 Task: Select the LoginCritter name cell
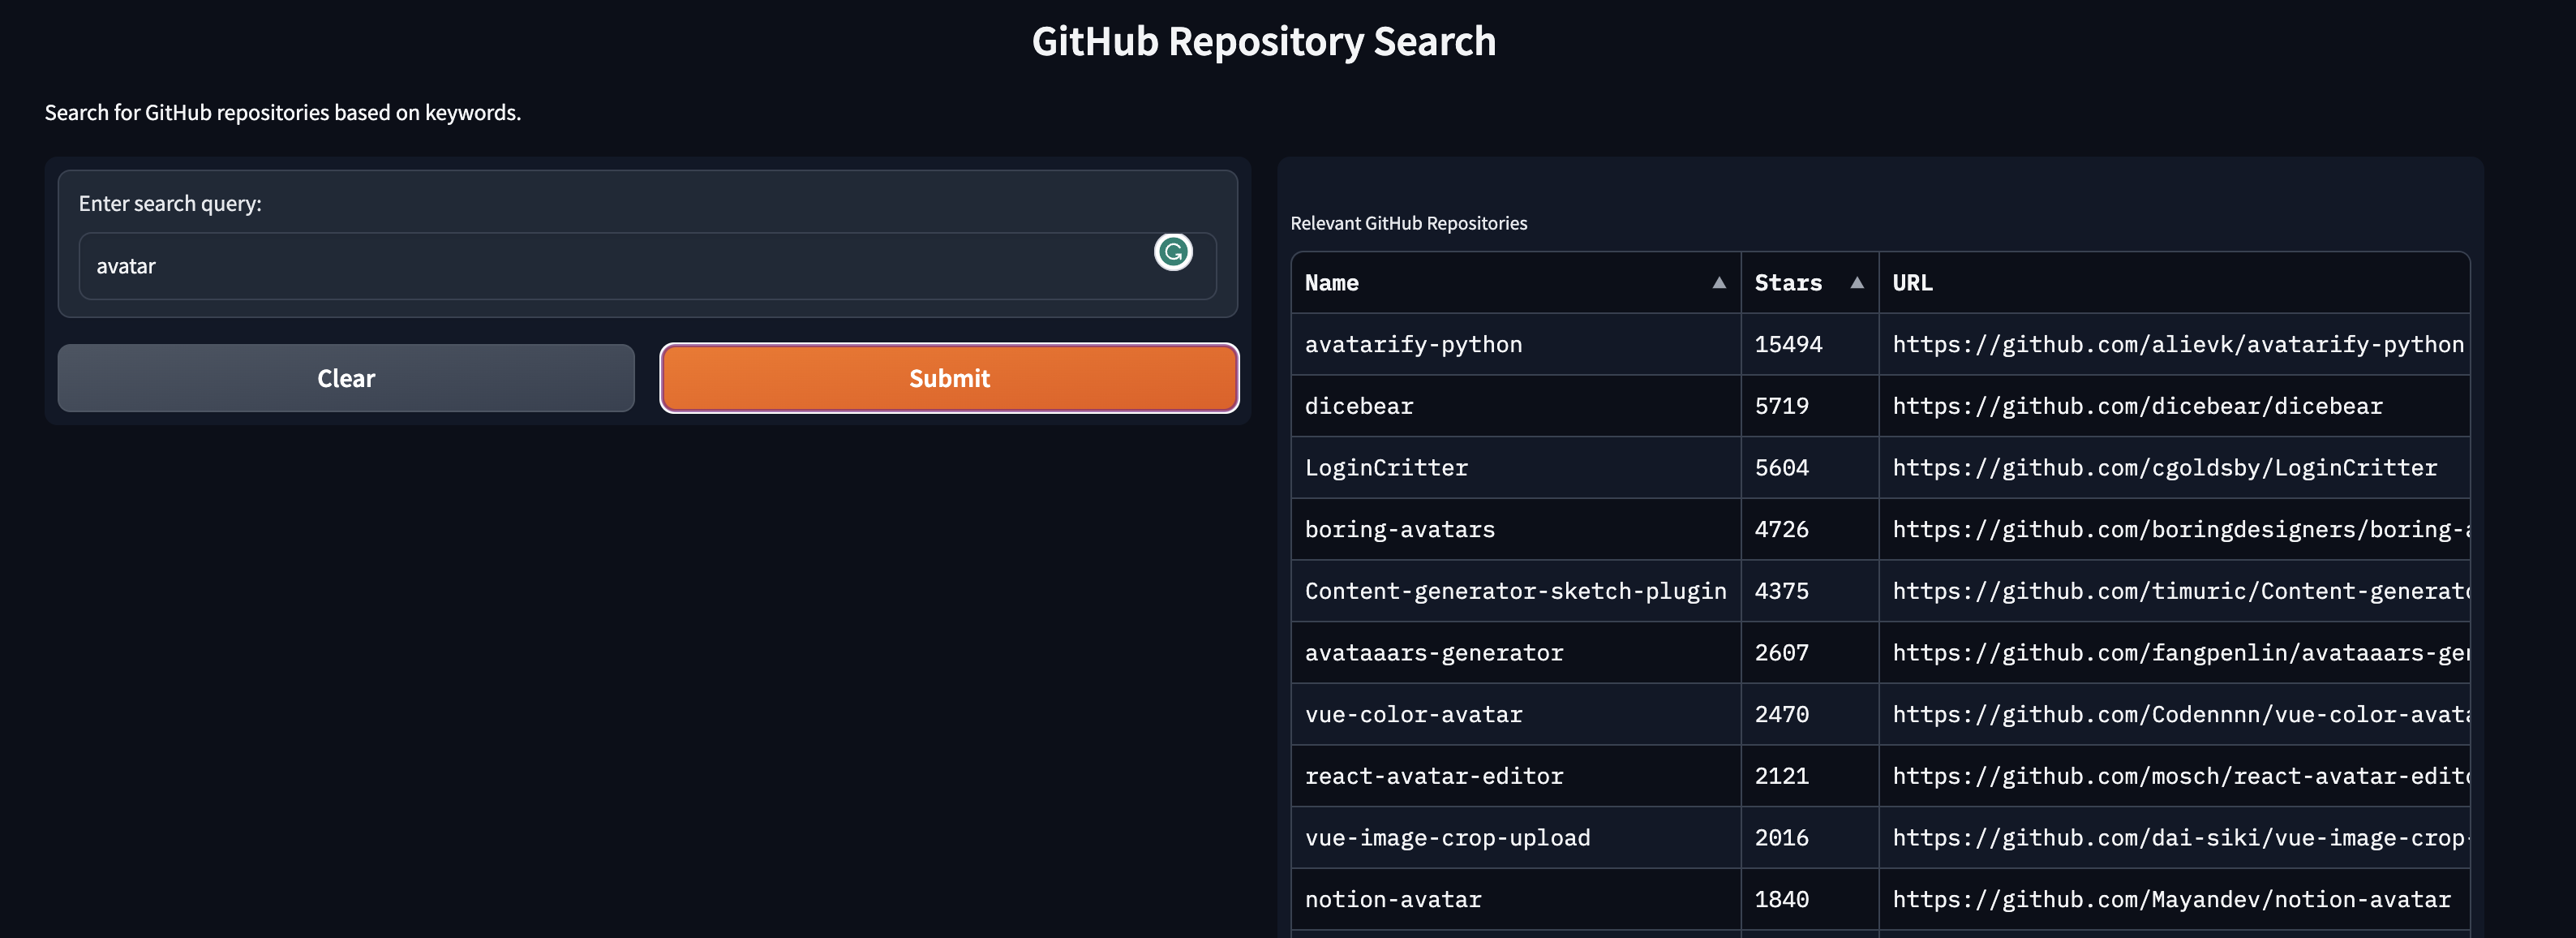click(x=1515, y=467)
